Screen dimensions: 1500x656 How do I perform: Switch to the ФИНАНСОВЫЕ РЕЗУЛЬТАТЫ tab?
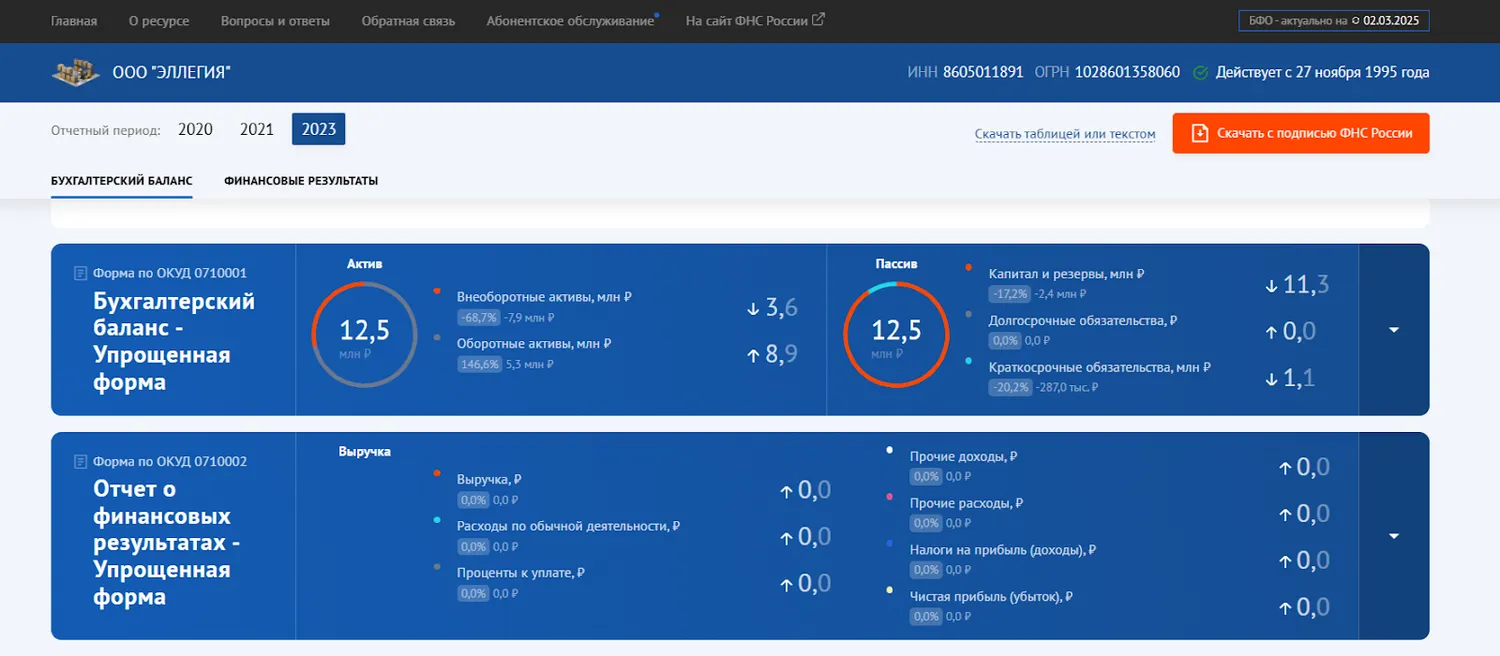tap(301, 181)
